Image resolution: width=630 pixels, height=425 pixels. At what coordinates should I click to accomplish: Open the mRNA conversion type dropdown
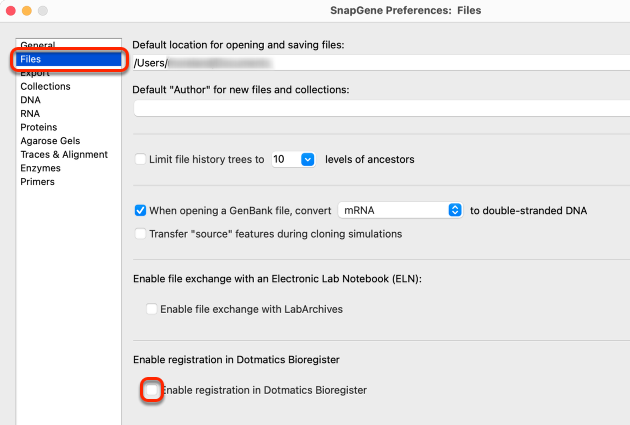coord(400,210)
